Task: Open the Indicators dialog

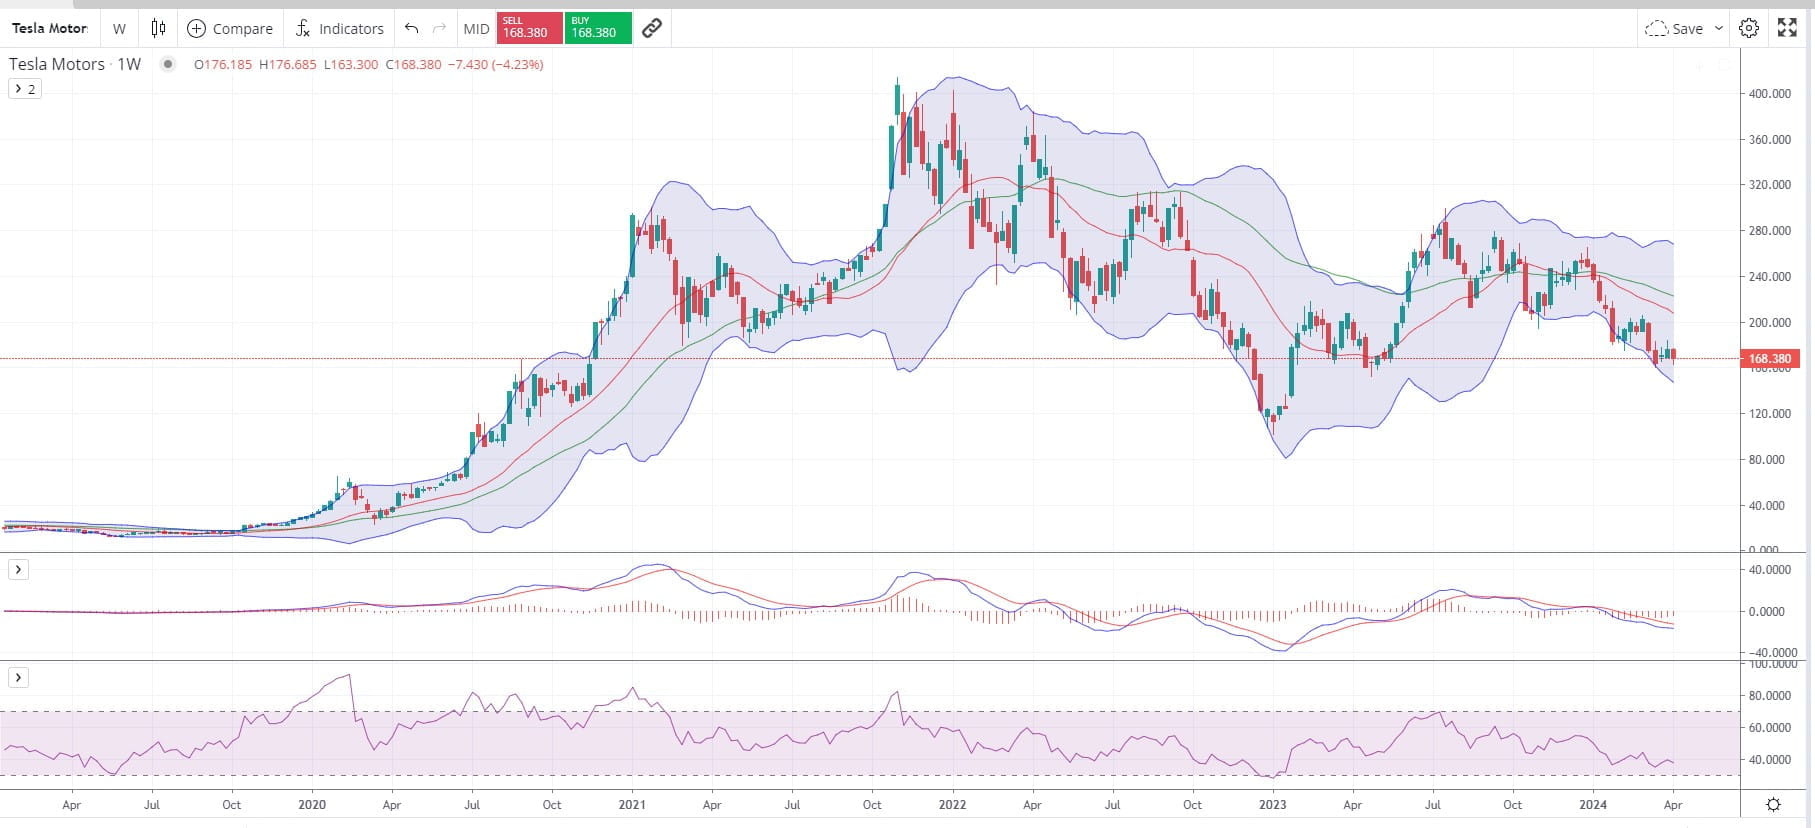Action: pos(339,28)
